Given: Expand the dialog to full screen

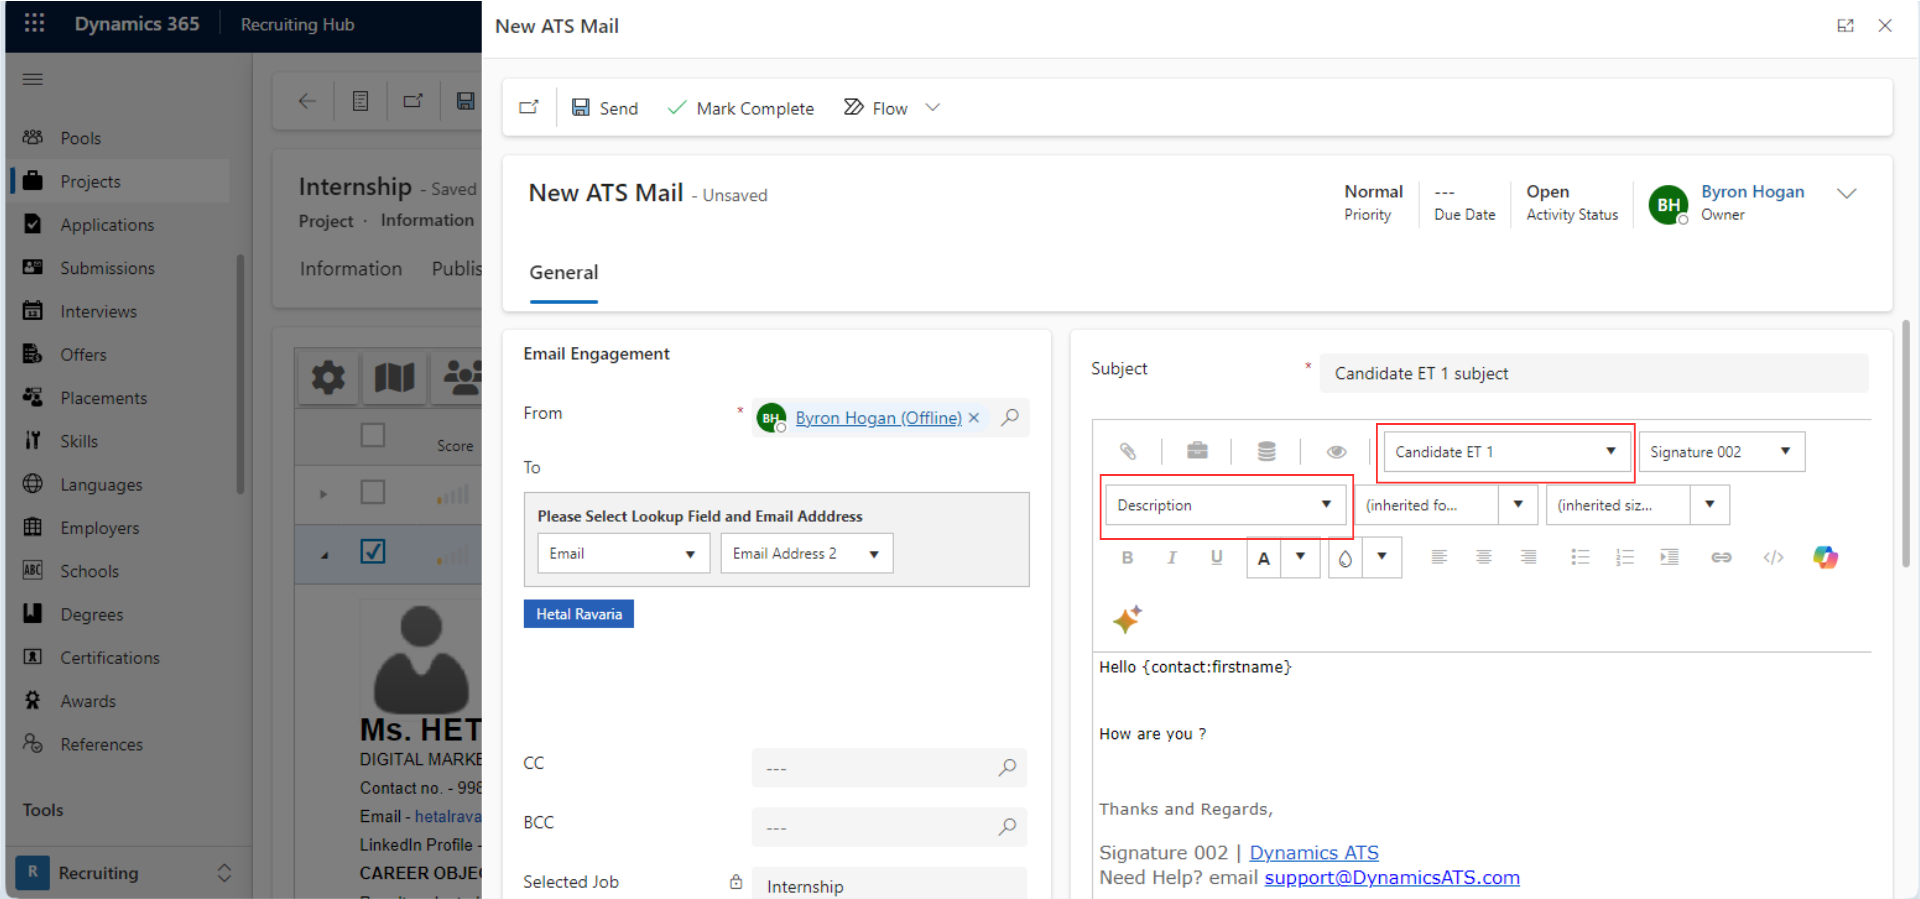Looking at the screenshot, I should [x=1845, y=26].
